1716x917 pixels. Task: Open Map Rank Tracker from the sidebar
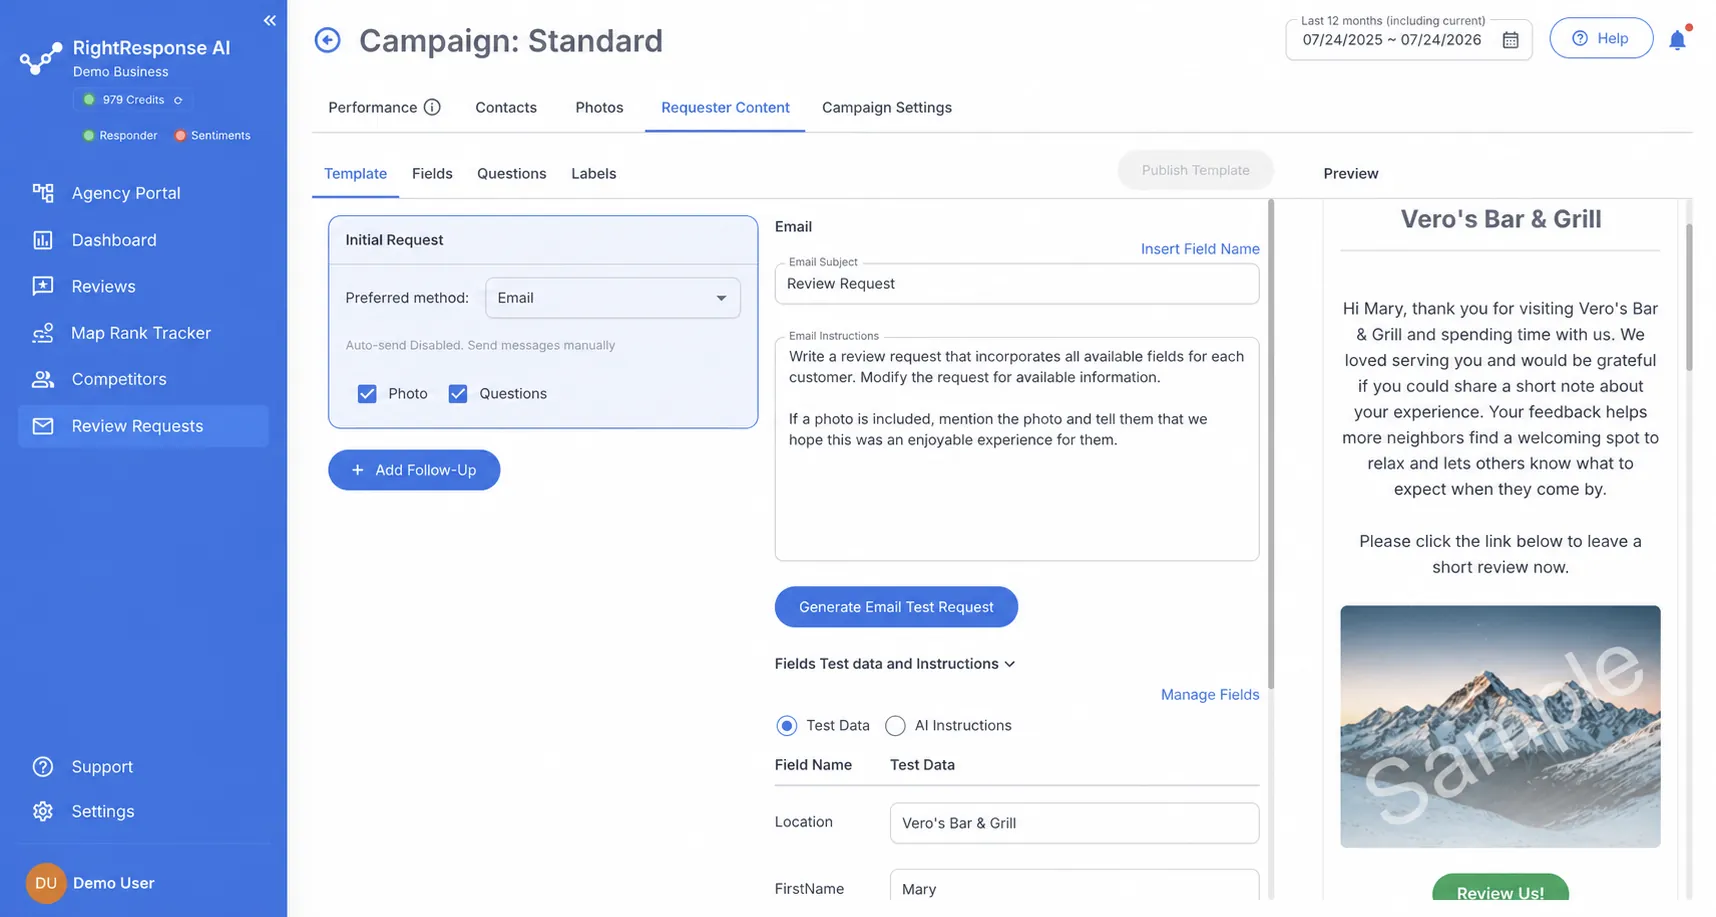143,333
